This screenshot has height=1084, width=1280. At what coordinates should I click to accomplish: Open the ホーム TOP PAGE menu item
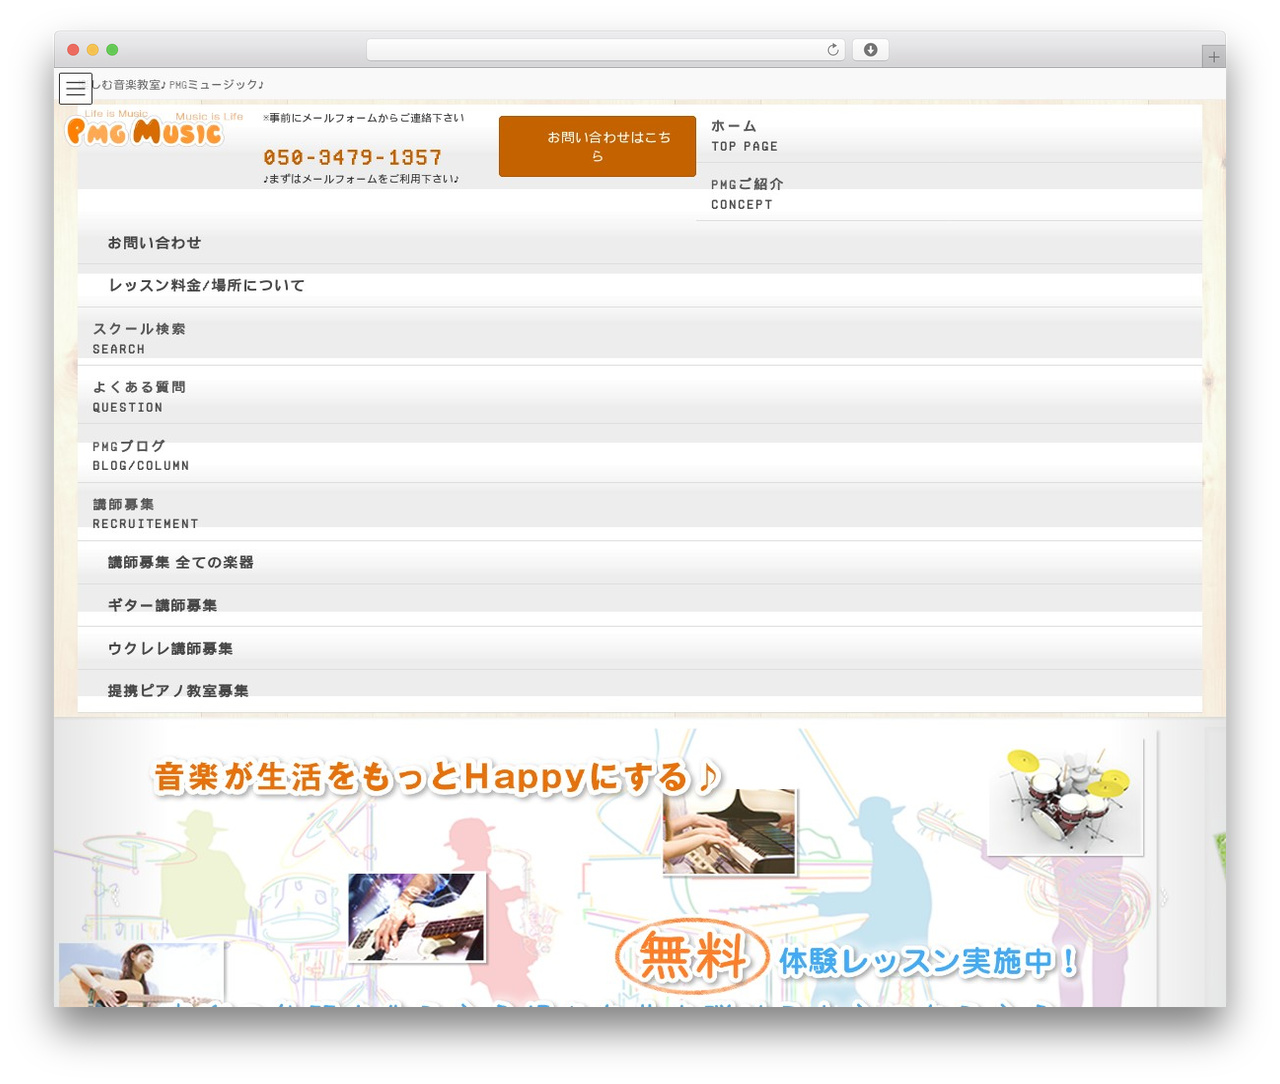949,136
